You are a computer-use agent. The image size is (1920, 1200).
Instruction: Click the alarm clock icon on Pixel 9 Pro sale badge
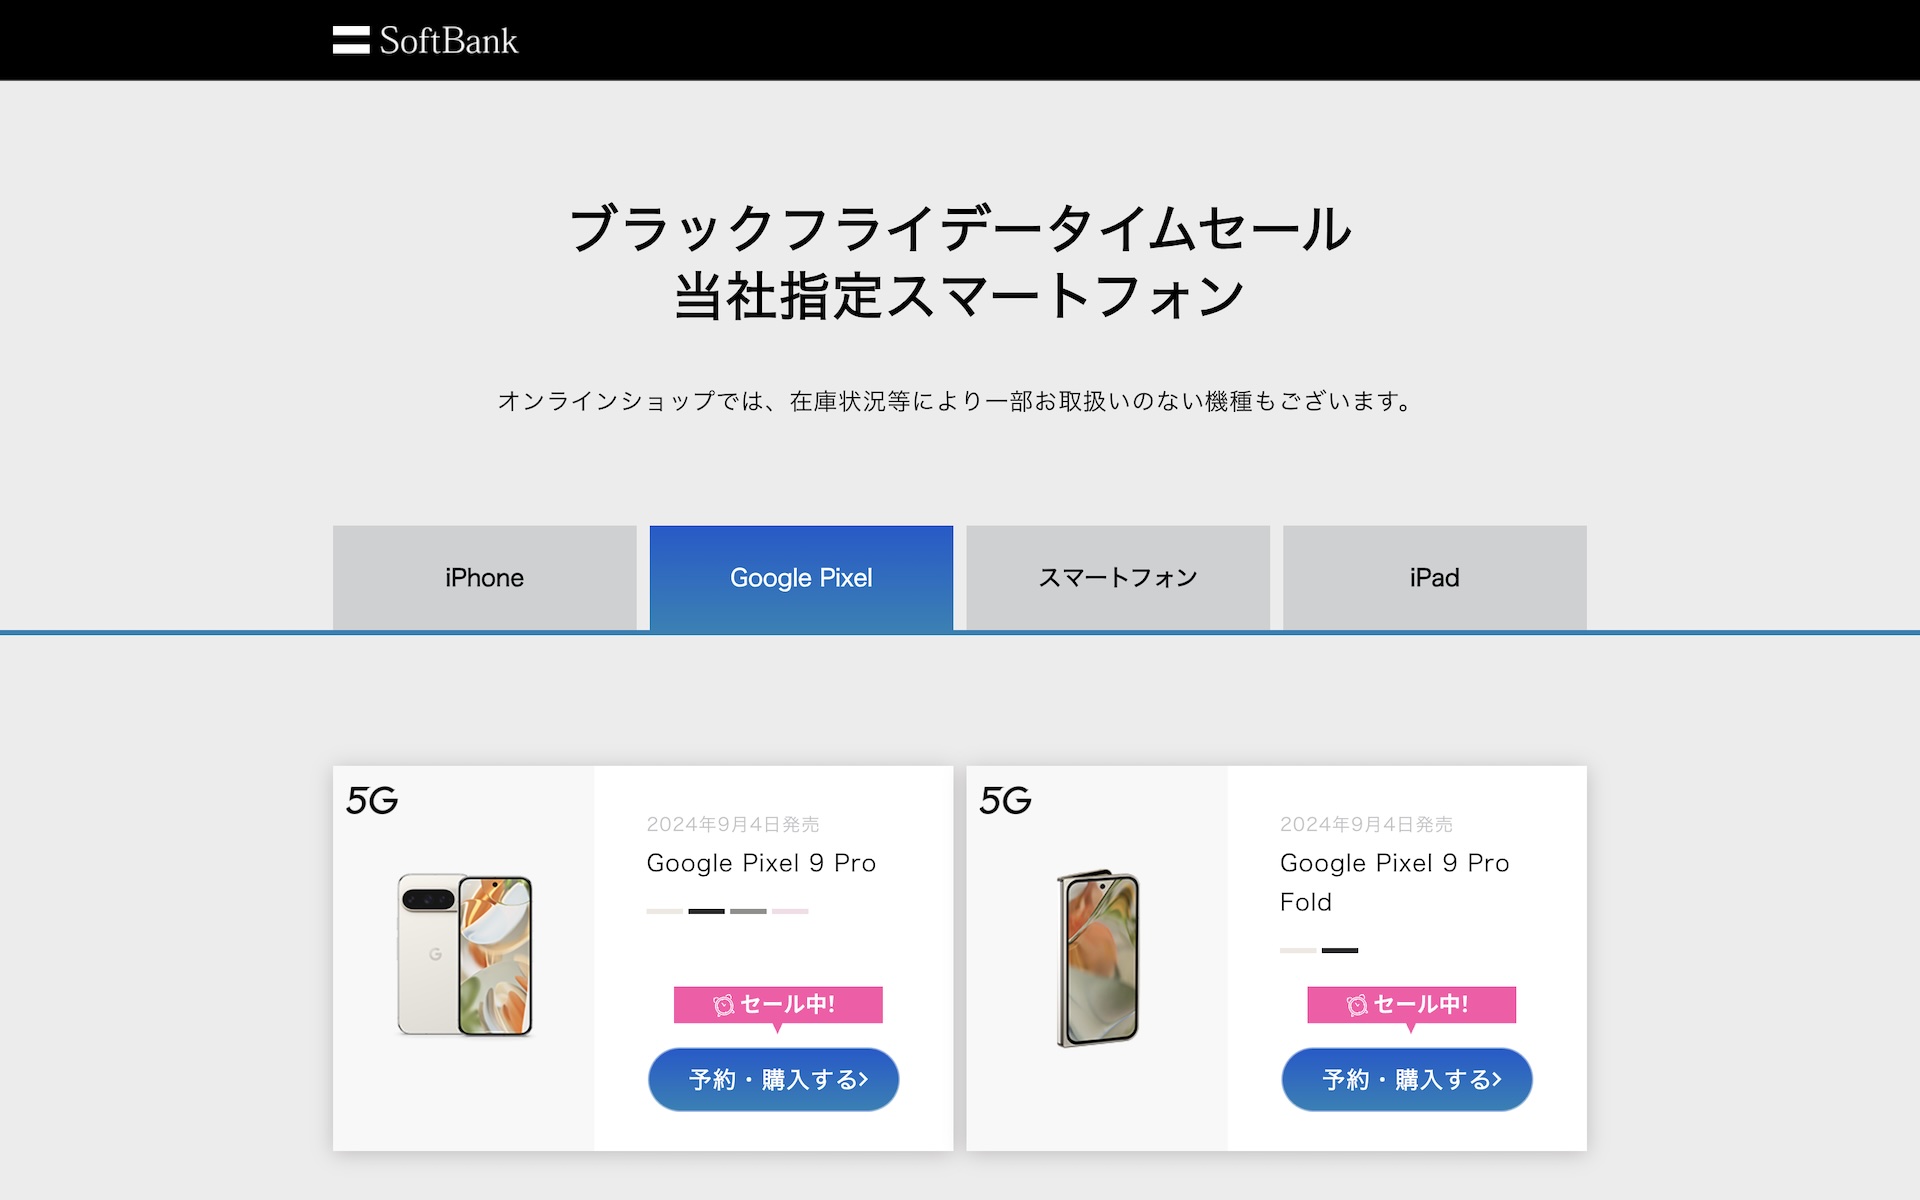click(723, 1005)
